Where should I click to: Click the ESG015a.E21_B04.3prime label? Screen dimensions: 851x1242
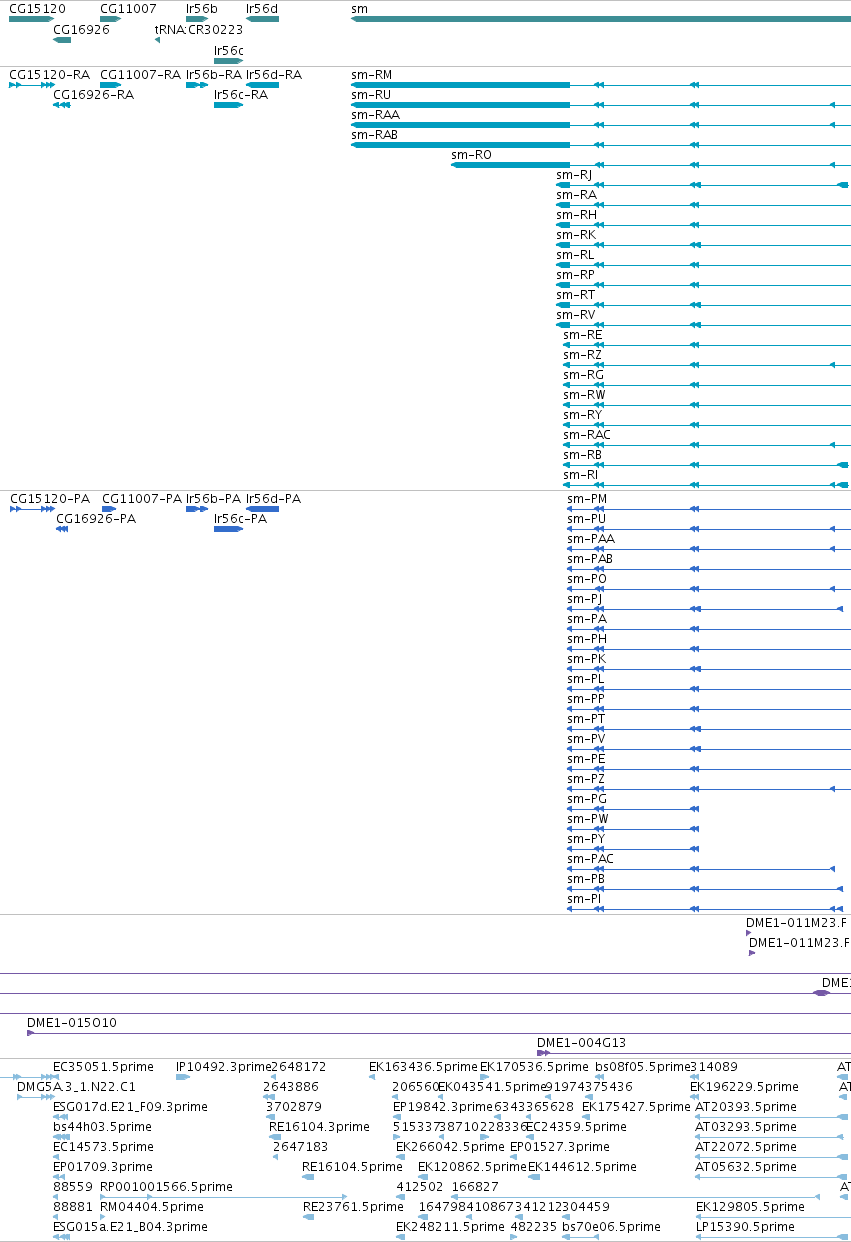(x=131, y=1227)
